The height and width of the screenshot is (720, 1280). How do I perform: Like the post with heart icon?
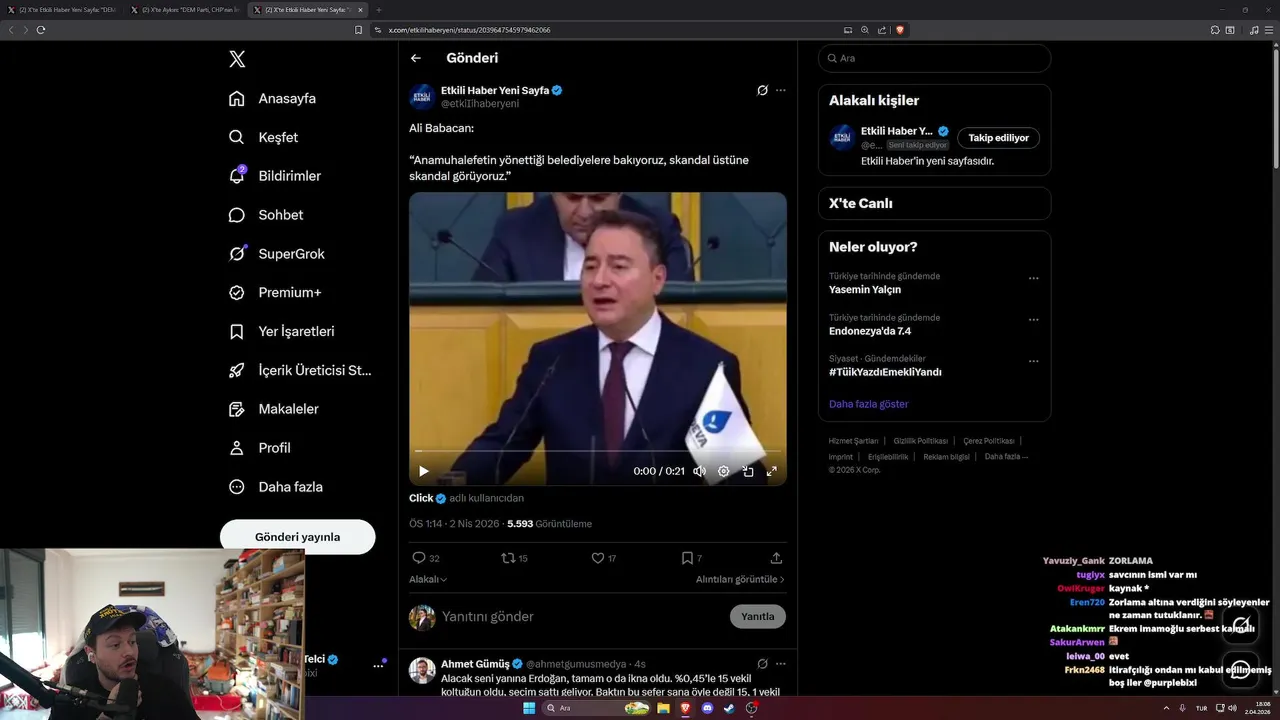point(598,558)
